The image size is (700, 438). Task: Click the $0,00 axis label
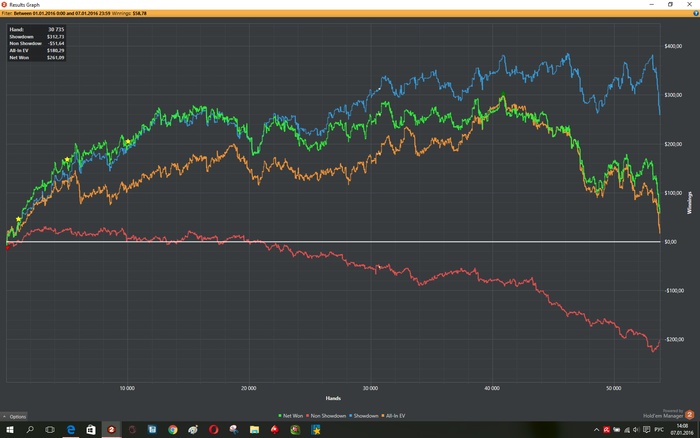coord(671,242)
